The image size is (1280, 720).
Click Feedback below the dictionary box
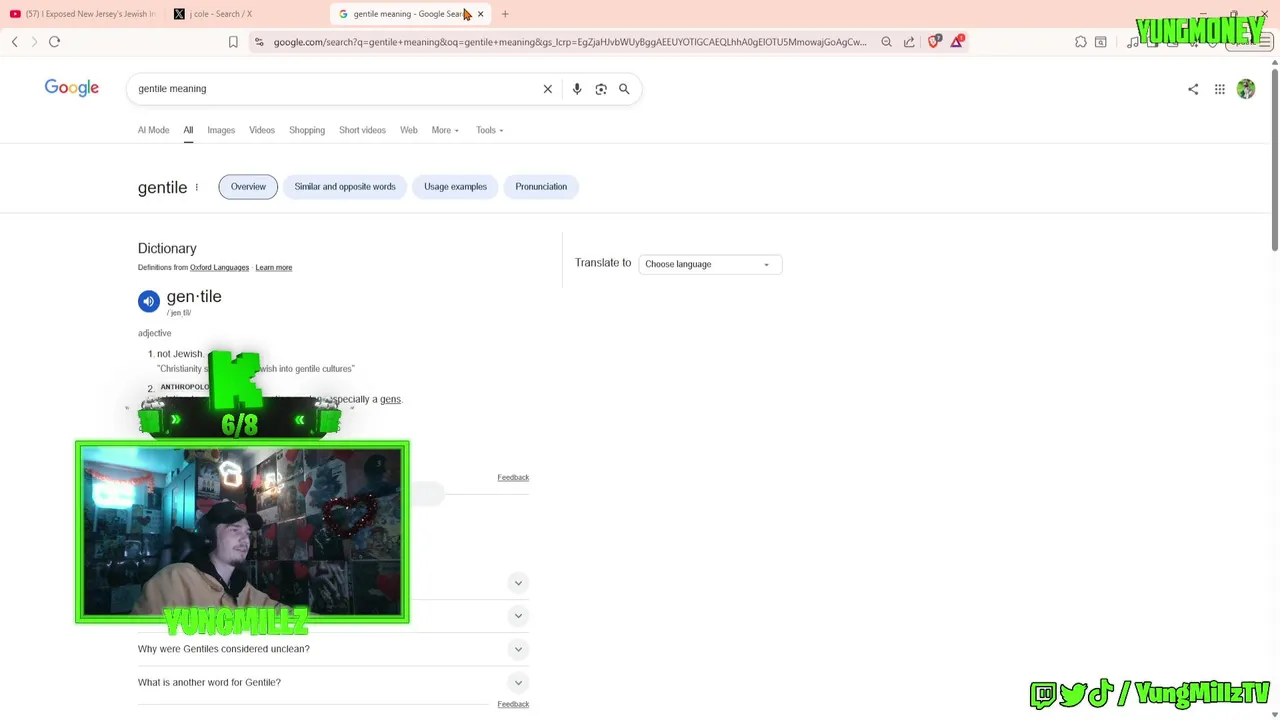(513, 477)
